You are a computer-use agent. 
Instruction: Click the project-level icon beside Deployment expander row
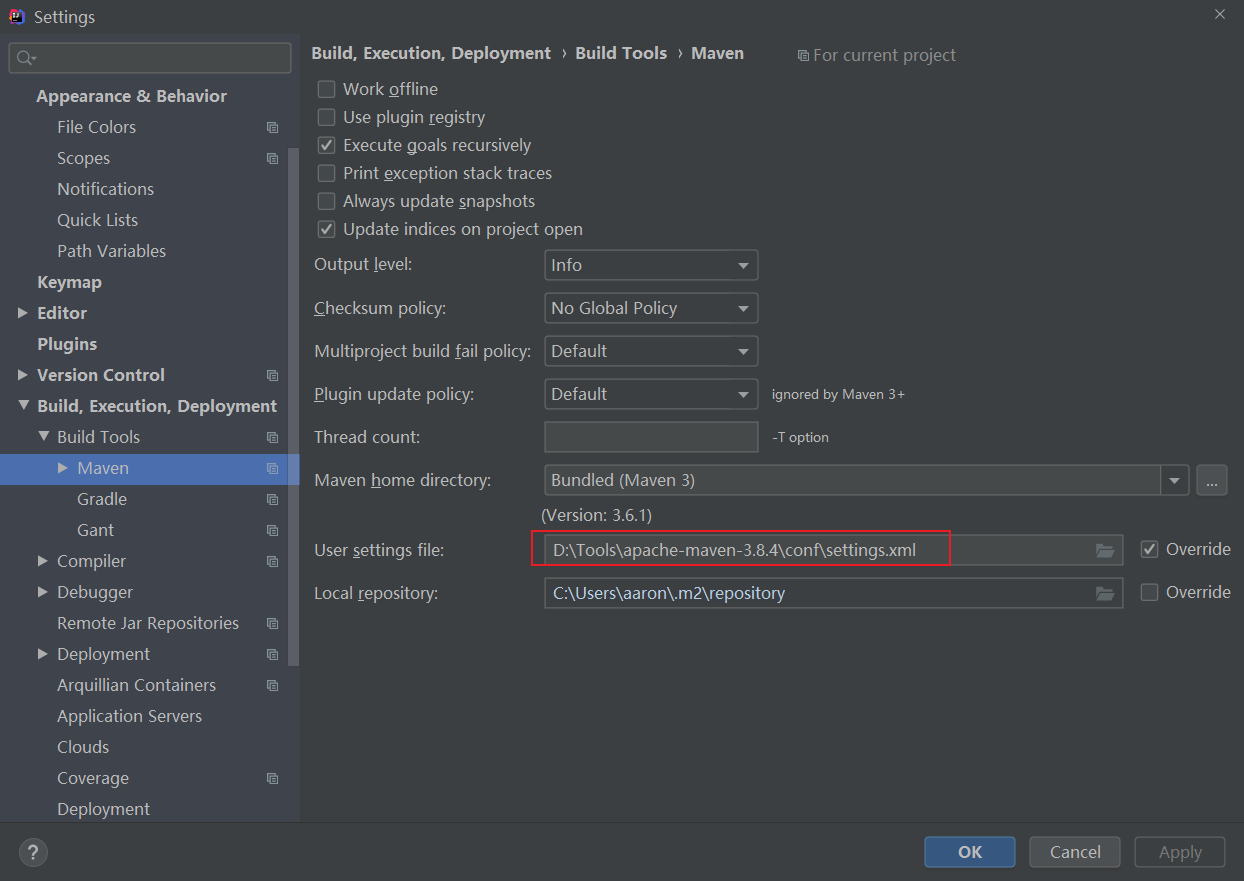coord(272,655)
